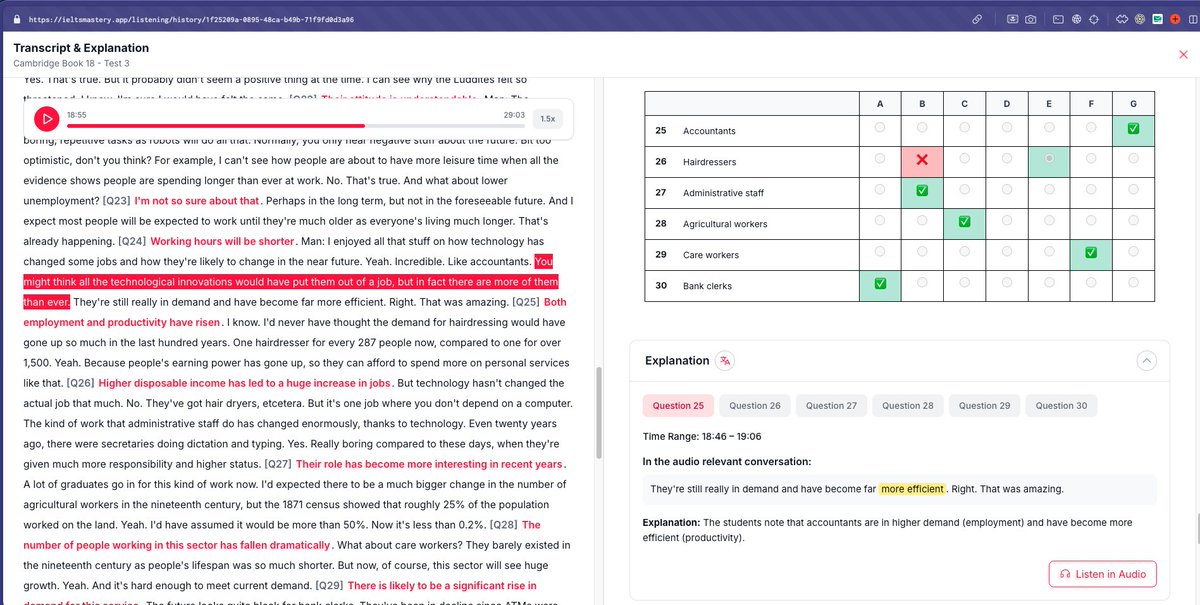Click the headphone icon in Listen in Audio
The width and height of the screenshot is (1200, 605).
1065,574
